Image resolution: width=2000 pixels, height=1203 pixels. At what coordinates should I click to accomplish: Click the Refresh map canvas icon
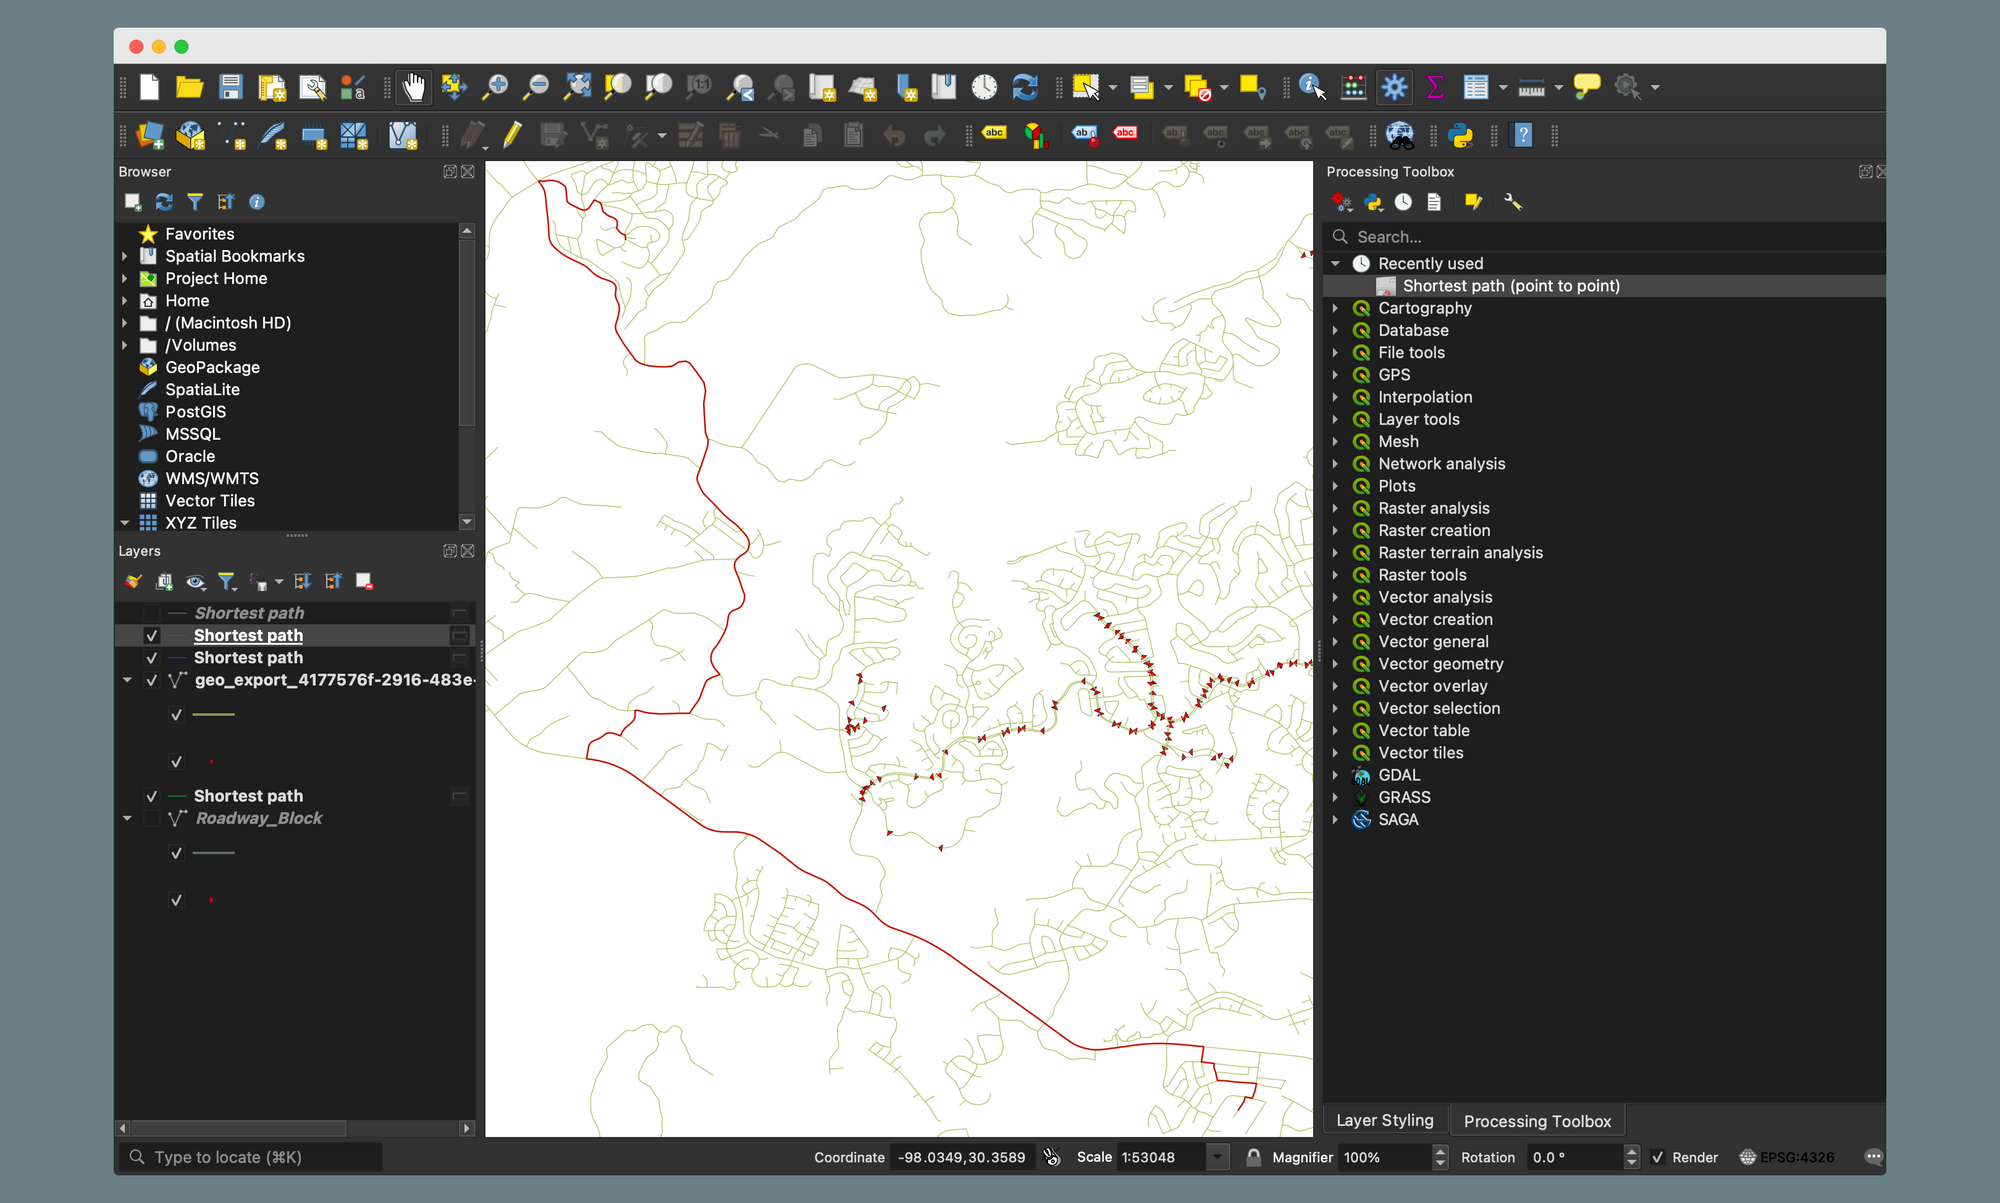1025,88
